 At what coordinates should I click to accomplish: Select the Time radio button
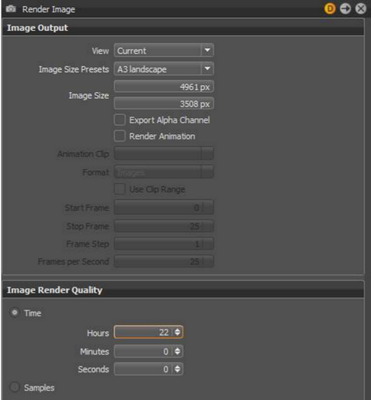coord(15,313)
